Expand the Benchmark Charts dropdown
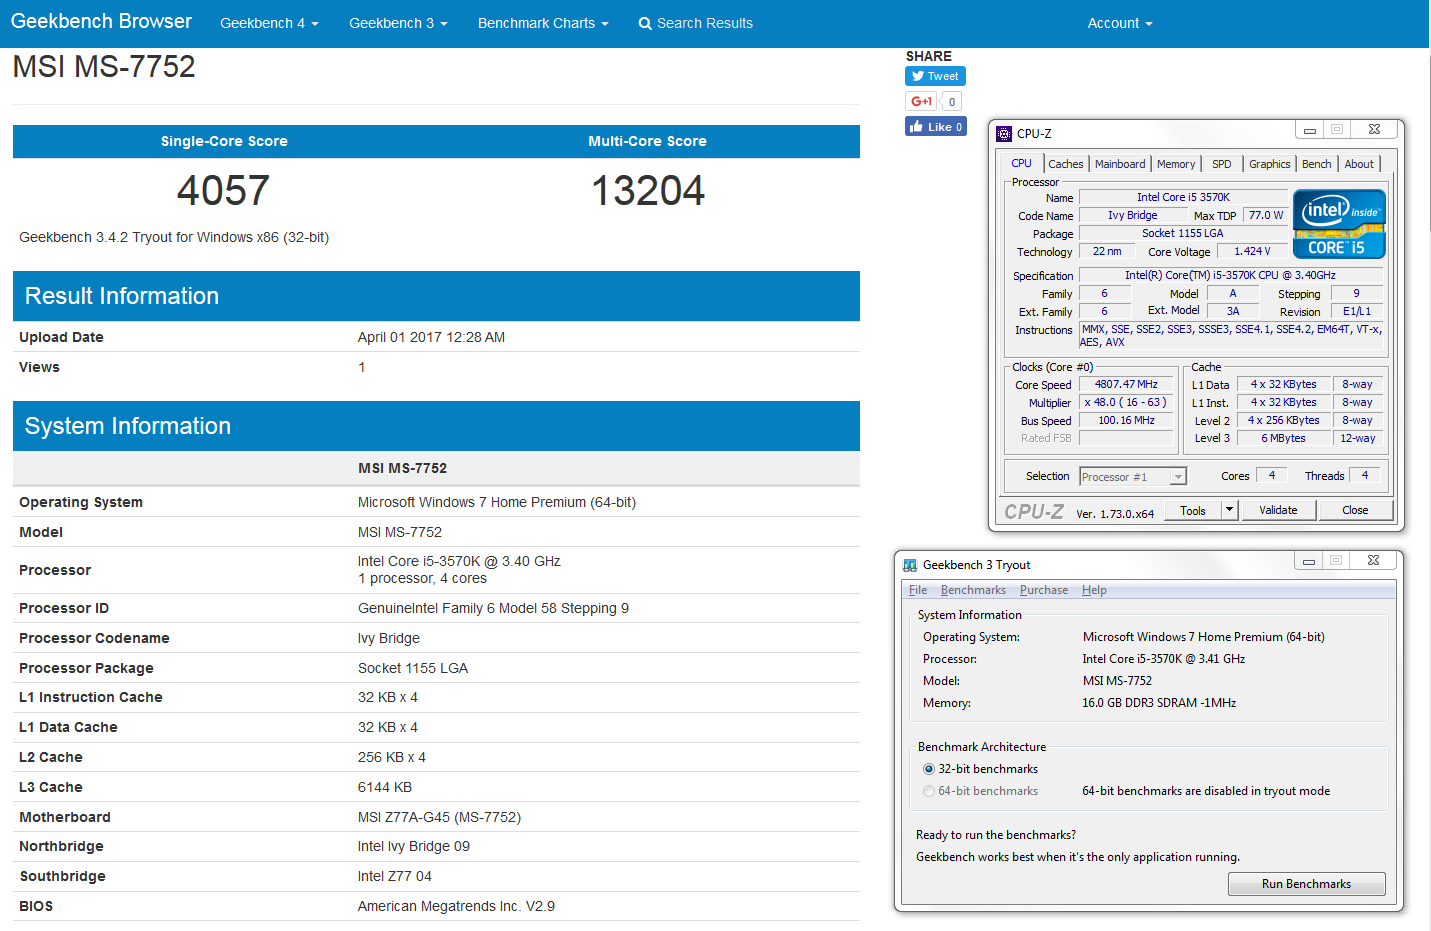Image resolution: width=1431 pixels, height=931 pixels. (543, 23)
